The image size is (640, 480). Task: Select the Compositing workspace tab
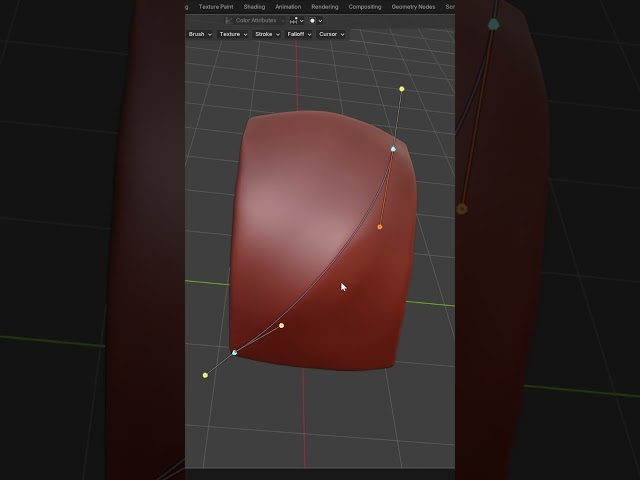click(x=365, y=7)
